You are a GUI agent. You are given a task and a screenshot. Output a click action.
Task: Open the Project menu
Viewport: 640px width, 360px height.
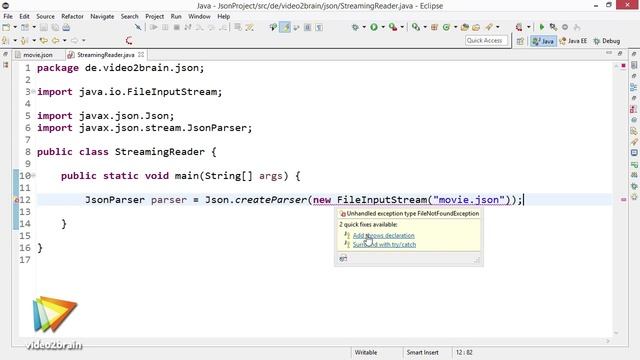point(154,16)
